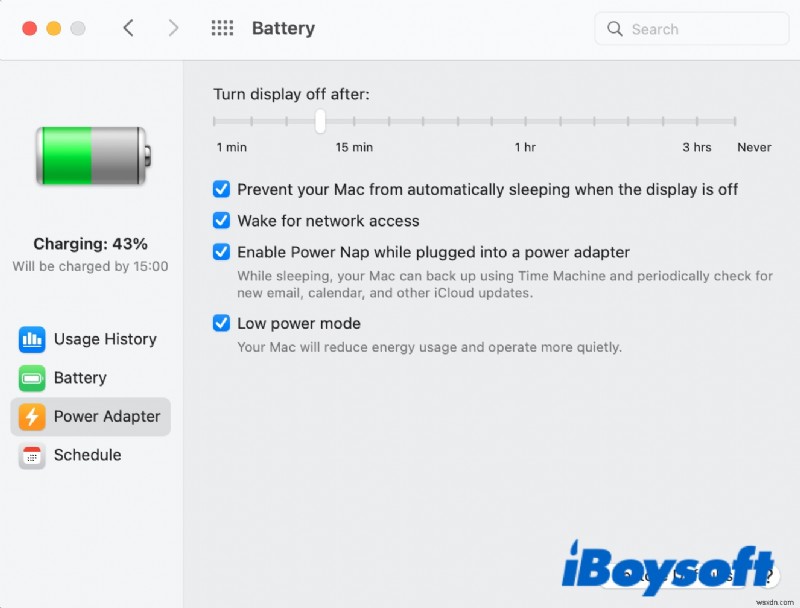Turn off Low power mode
800x608 pixels.
coord(221,323)
